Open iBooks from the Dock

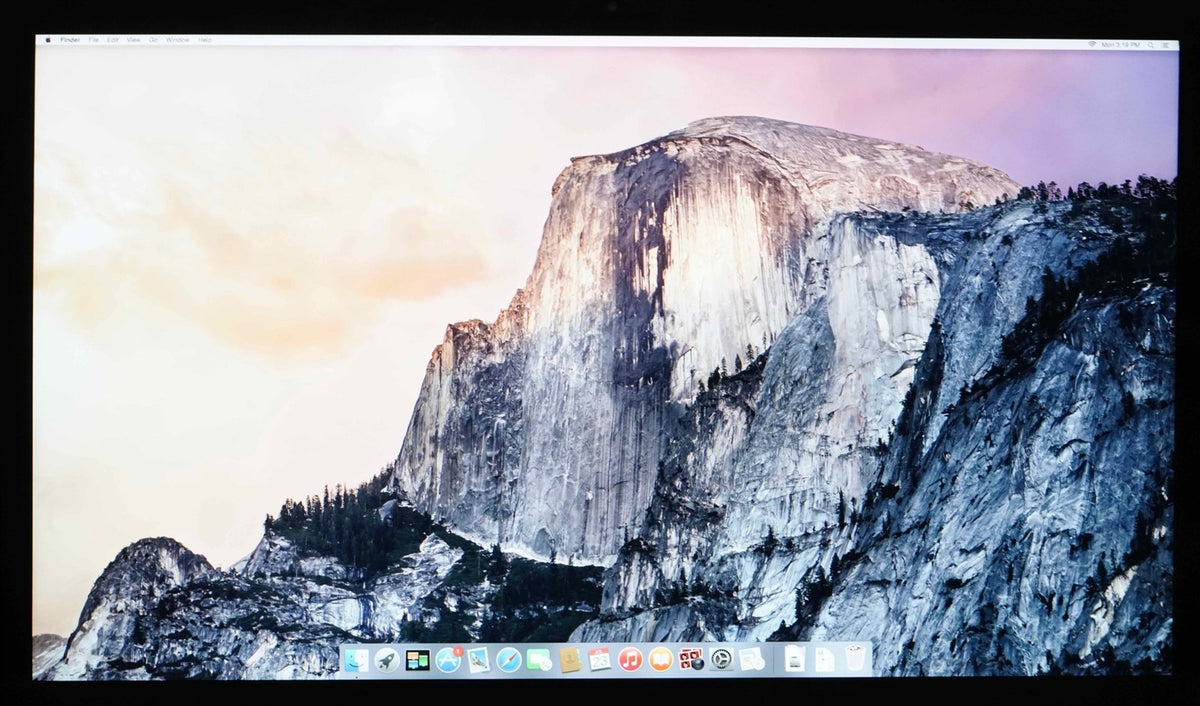click(658, 661)
